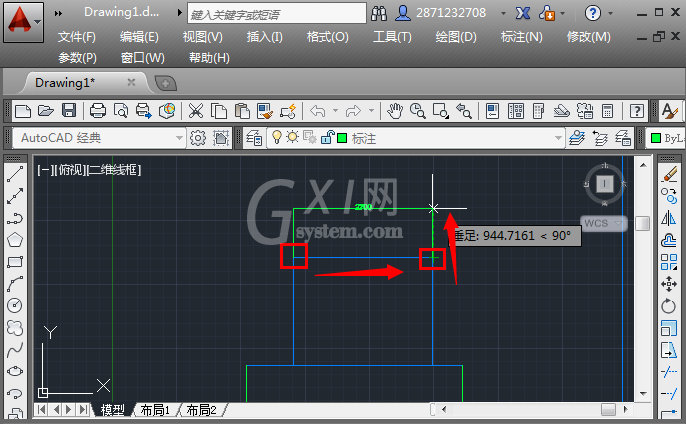Open the ByLayer color dropdown
686x424 pixels.
coord(665,138)
